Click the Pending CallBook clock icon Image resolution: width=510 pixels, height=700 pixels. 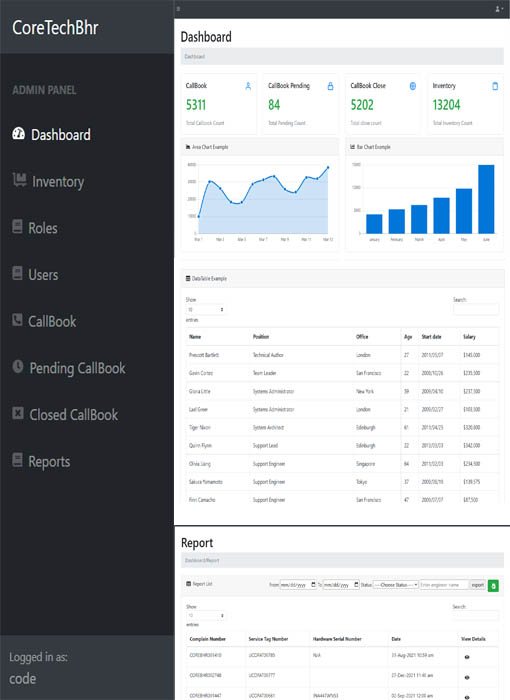(x=18, y=367)
